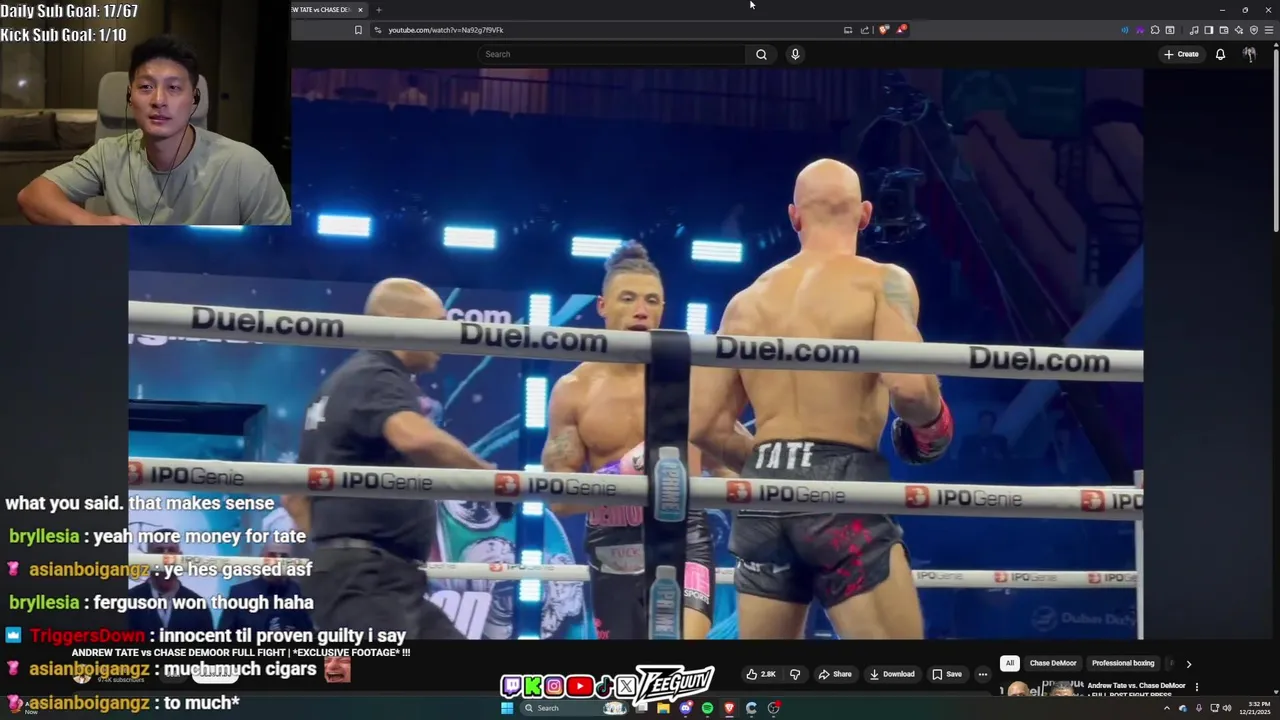Open Spotify from the taskbar
The height and width of the screenshot is (720, 1280).
pyautogui.click(x=707, y=708)
